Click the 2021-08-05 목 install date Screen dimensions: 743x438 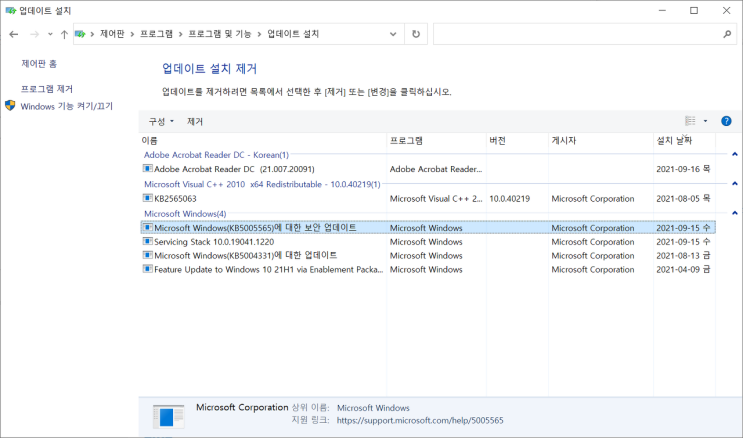[x=683, y=199]
